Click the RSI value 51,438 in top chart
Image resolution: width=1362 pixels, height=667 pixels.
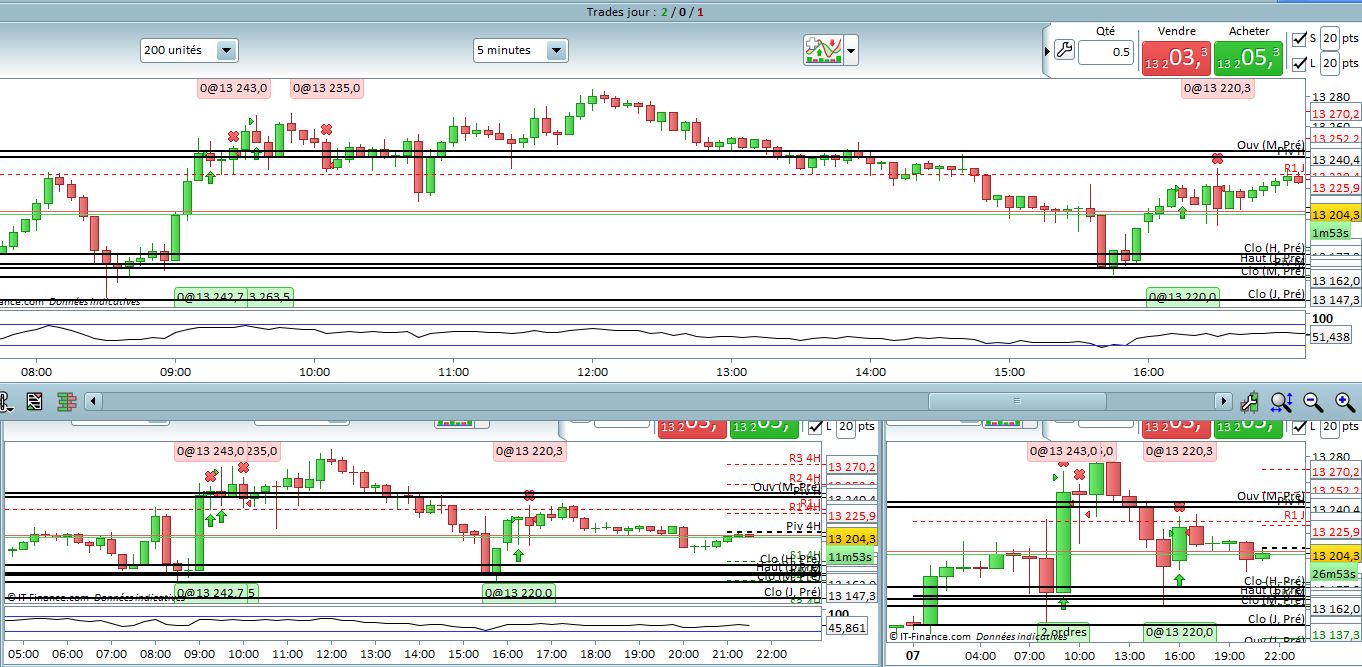[x=1333, y=337]
